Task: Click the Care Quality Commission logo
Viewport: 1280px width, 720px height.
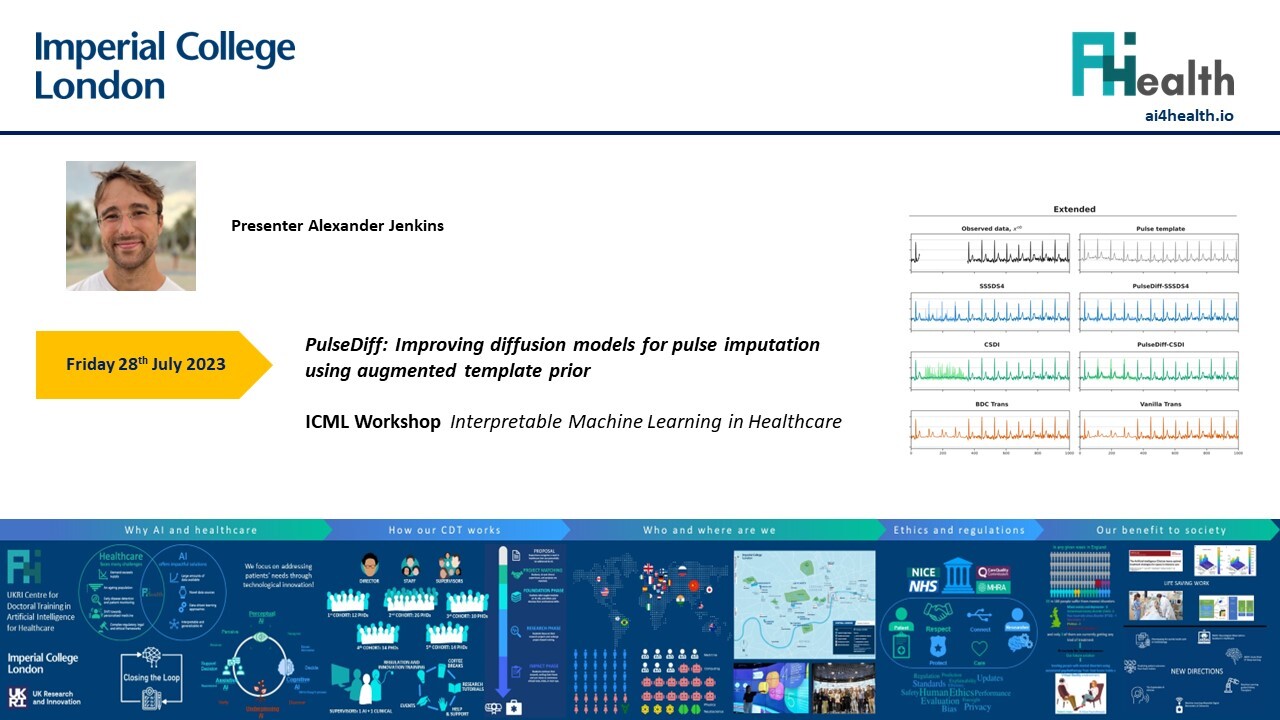Action: tap(993, 572)
